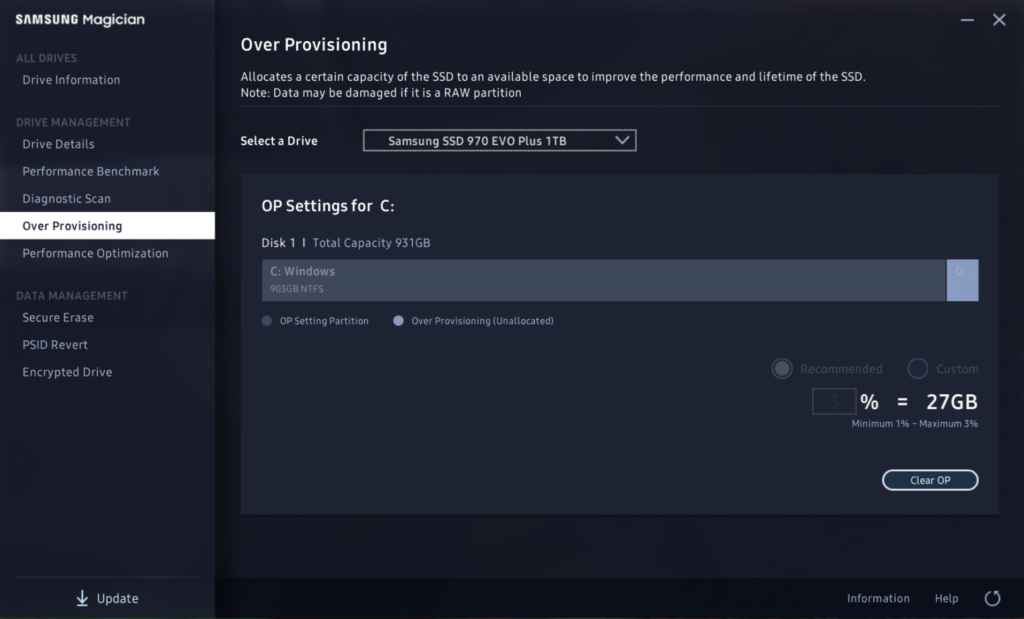Open the Help link
1024x619 pixels.
point(946,598)
